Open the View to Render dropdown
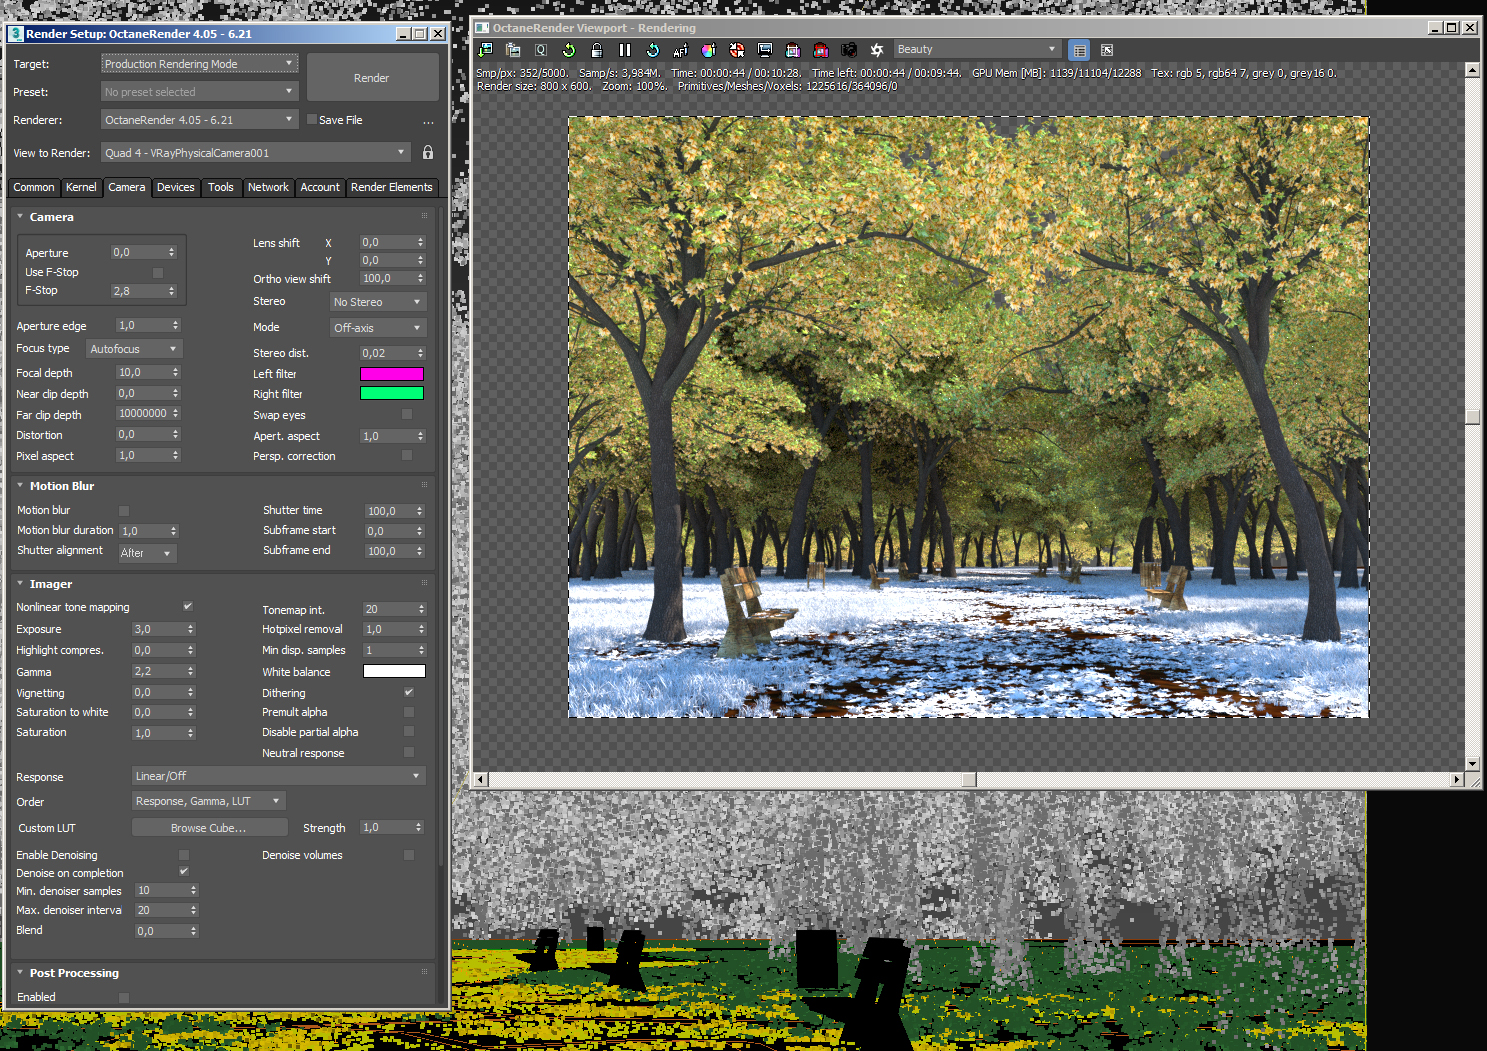The width and height of the screenshot is (1487, 1051). (256, 153)
